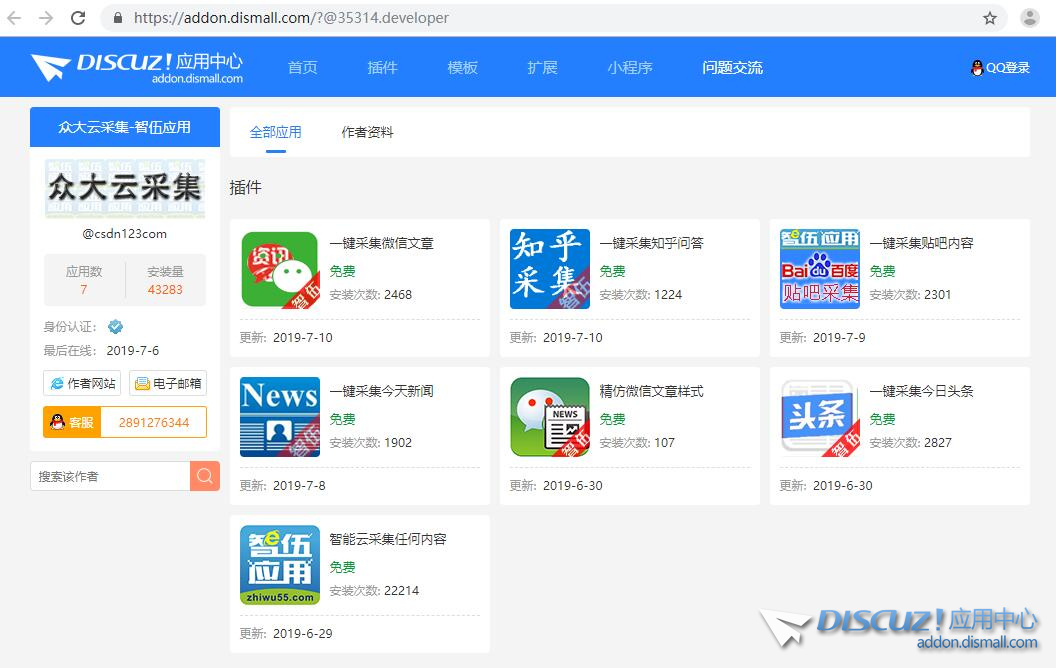The height and width of the screenshot is (668, 1056).
Task: Open the 智伍应用 zhiwu55.com plugin icon
Action: [280, 566]
